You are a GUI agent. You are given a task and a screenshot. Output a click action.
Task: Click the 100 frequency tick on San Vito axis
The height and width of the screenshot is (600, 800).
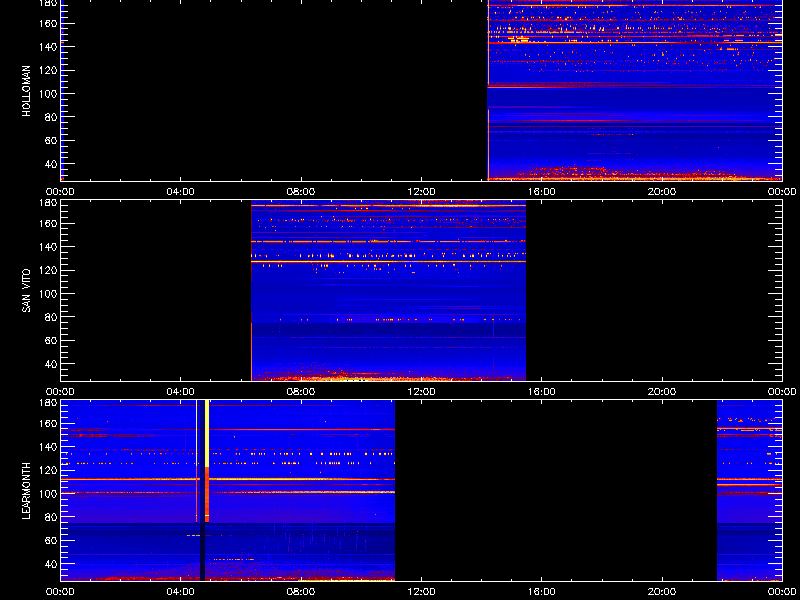click(x=48, y=294)
